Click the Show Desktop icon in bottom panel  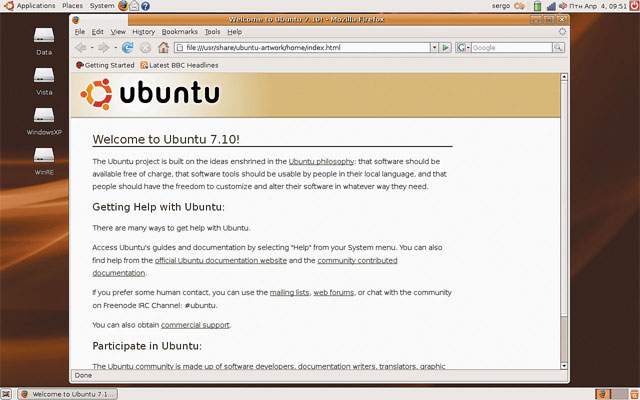[5, 394]
